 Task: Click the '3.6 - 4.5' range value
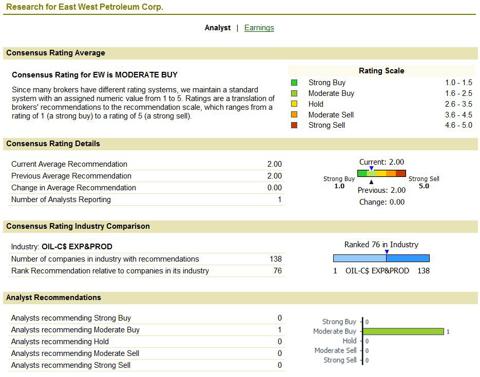point(458,115)
